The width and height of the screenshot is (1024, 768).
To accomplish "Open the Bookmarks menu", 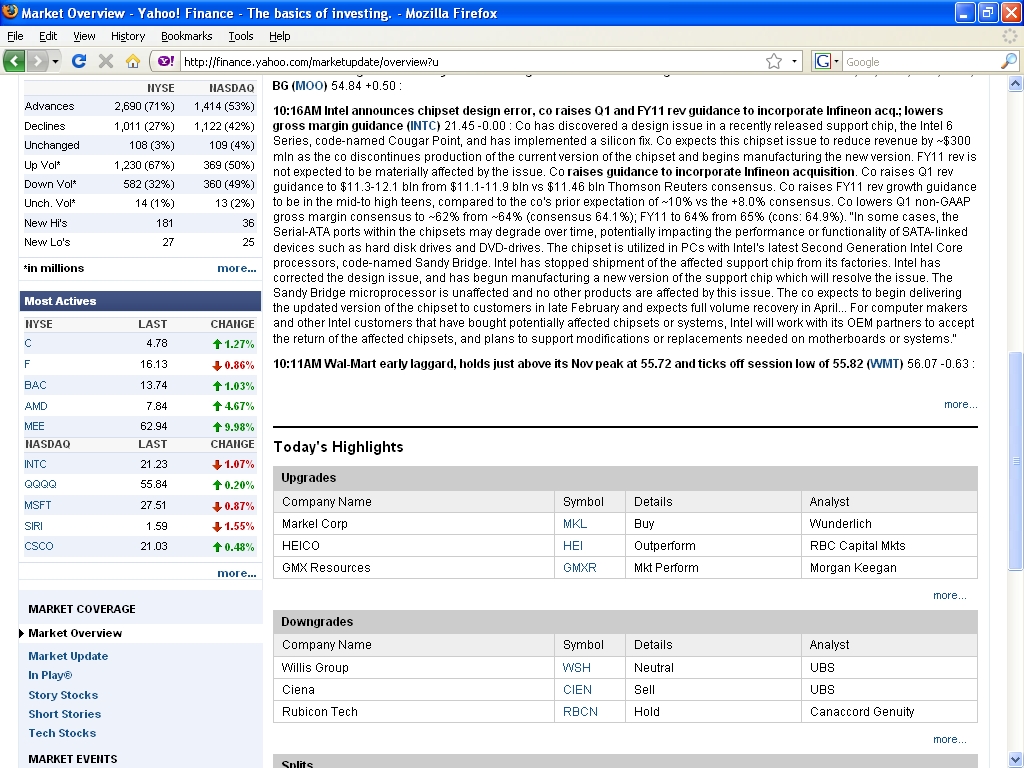I will [x=187, y=36].
